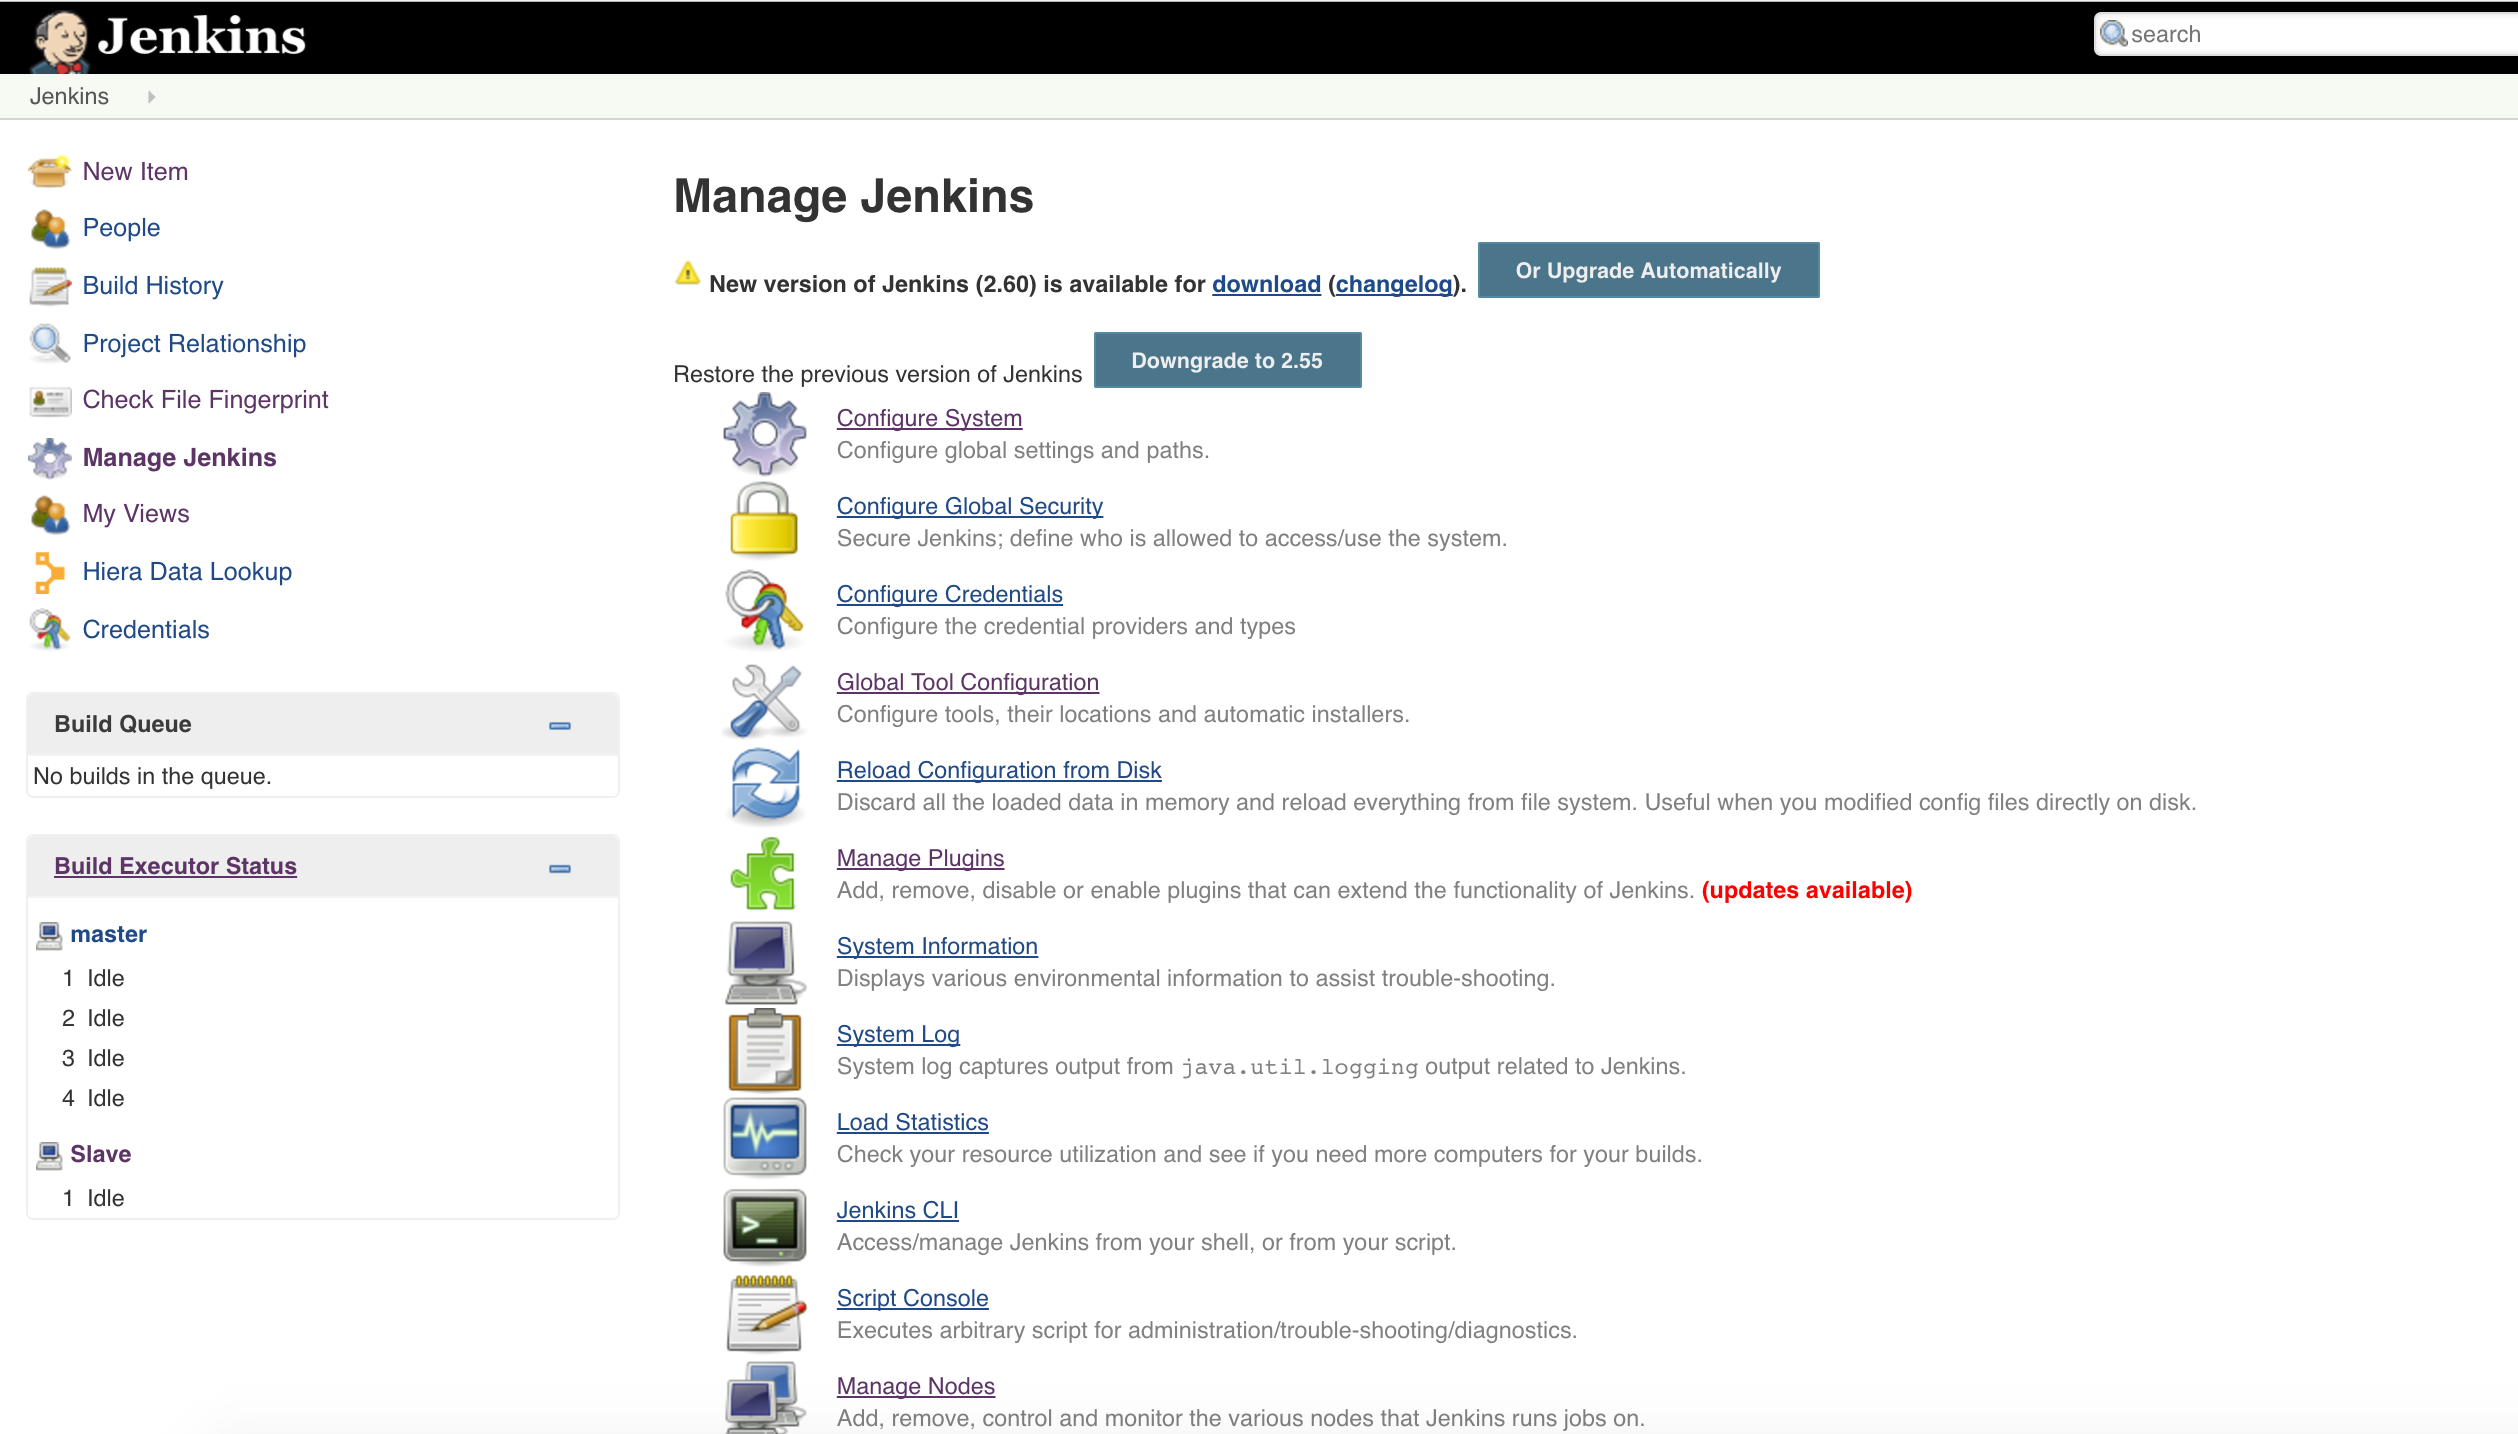Click the Jenkins title text in header
Screen dimensions: 2518x1434
pyautogui.click(x=201, y=37)
